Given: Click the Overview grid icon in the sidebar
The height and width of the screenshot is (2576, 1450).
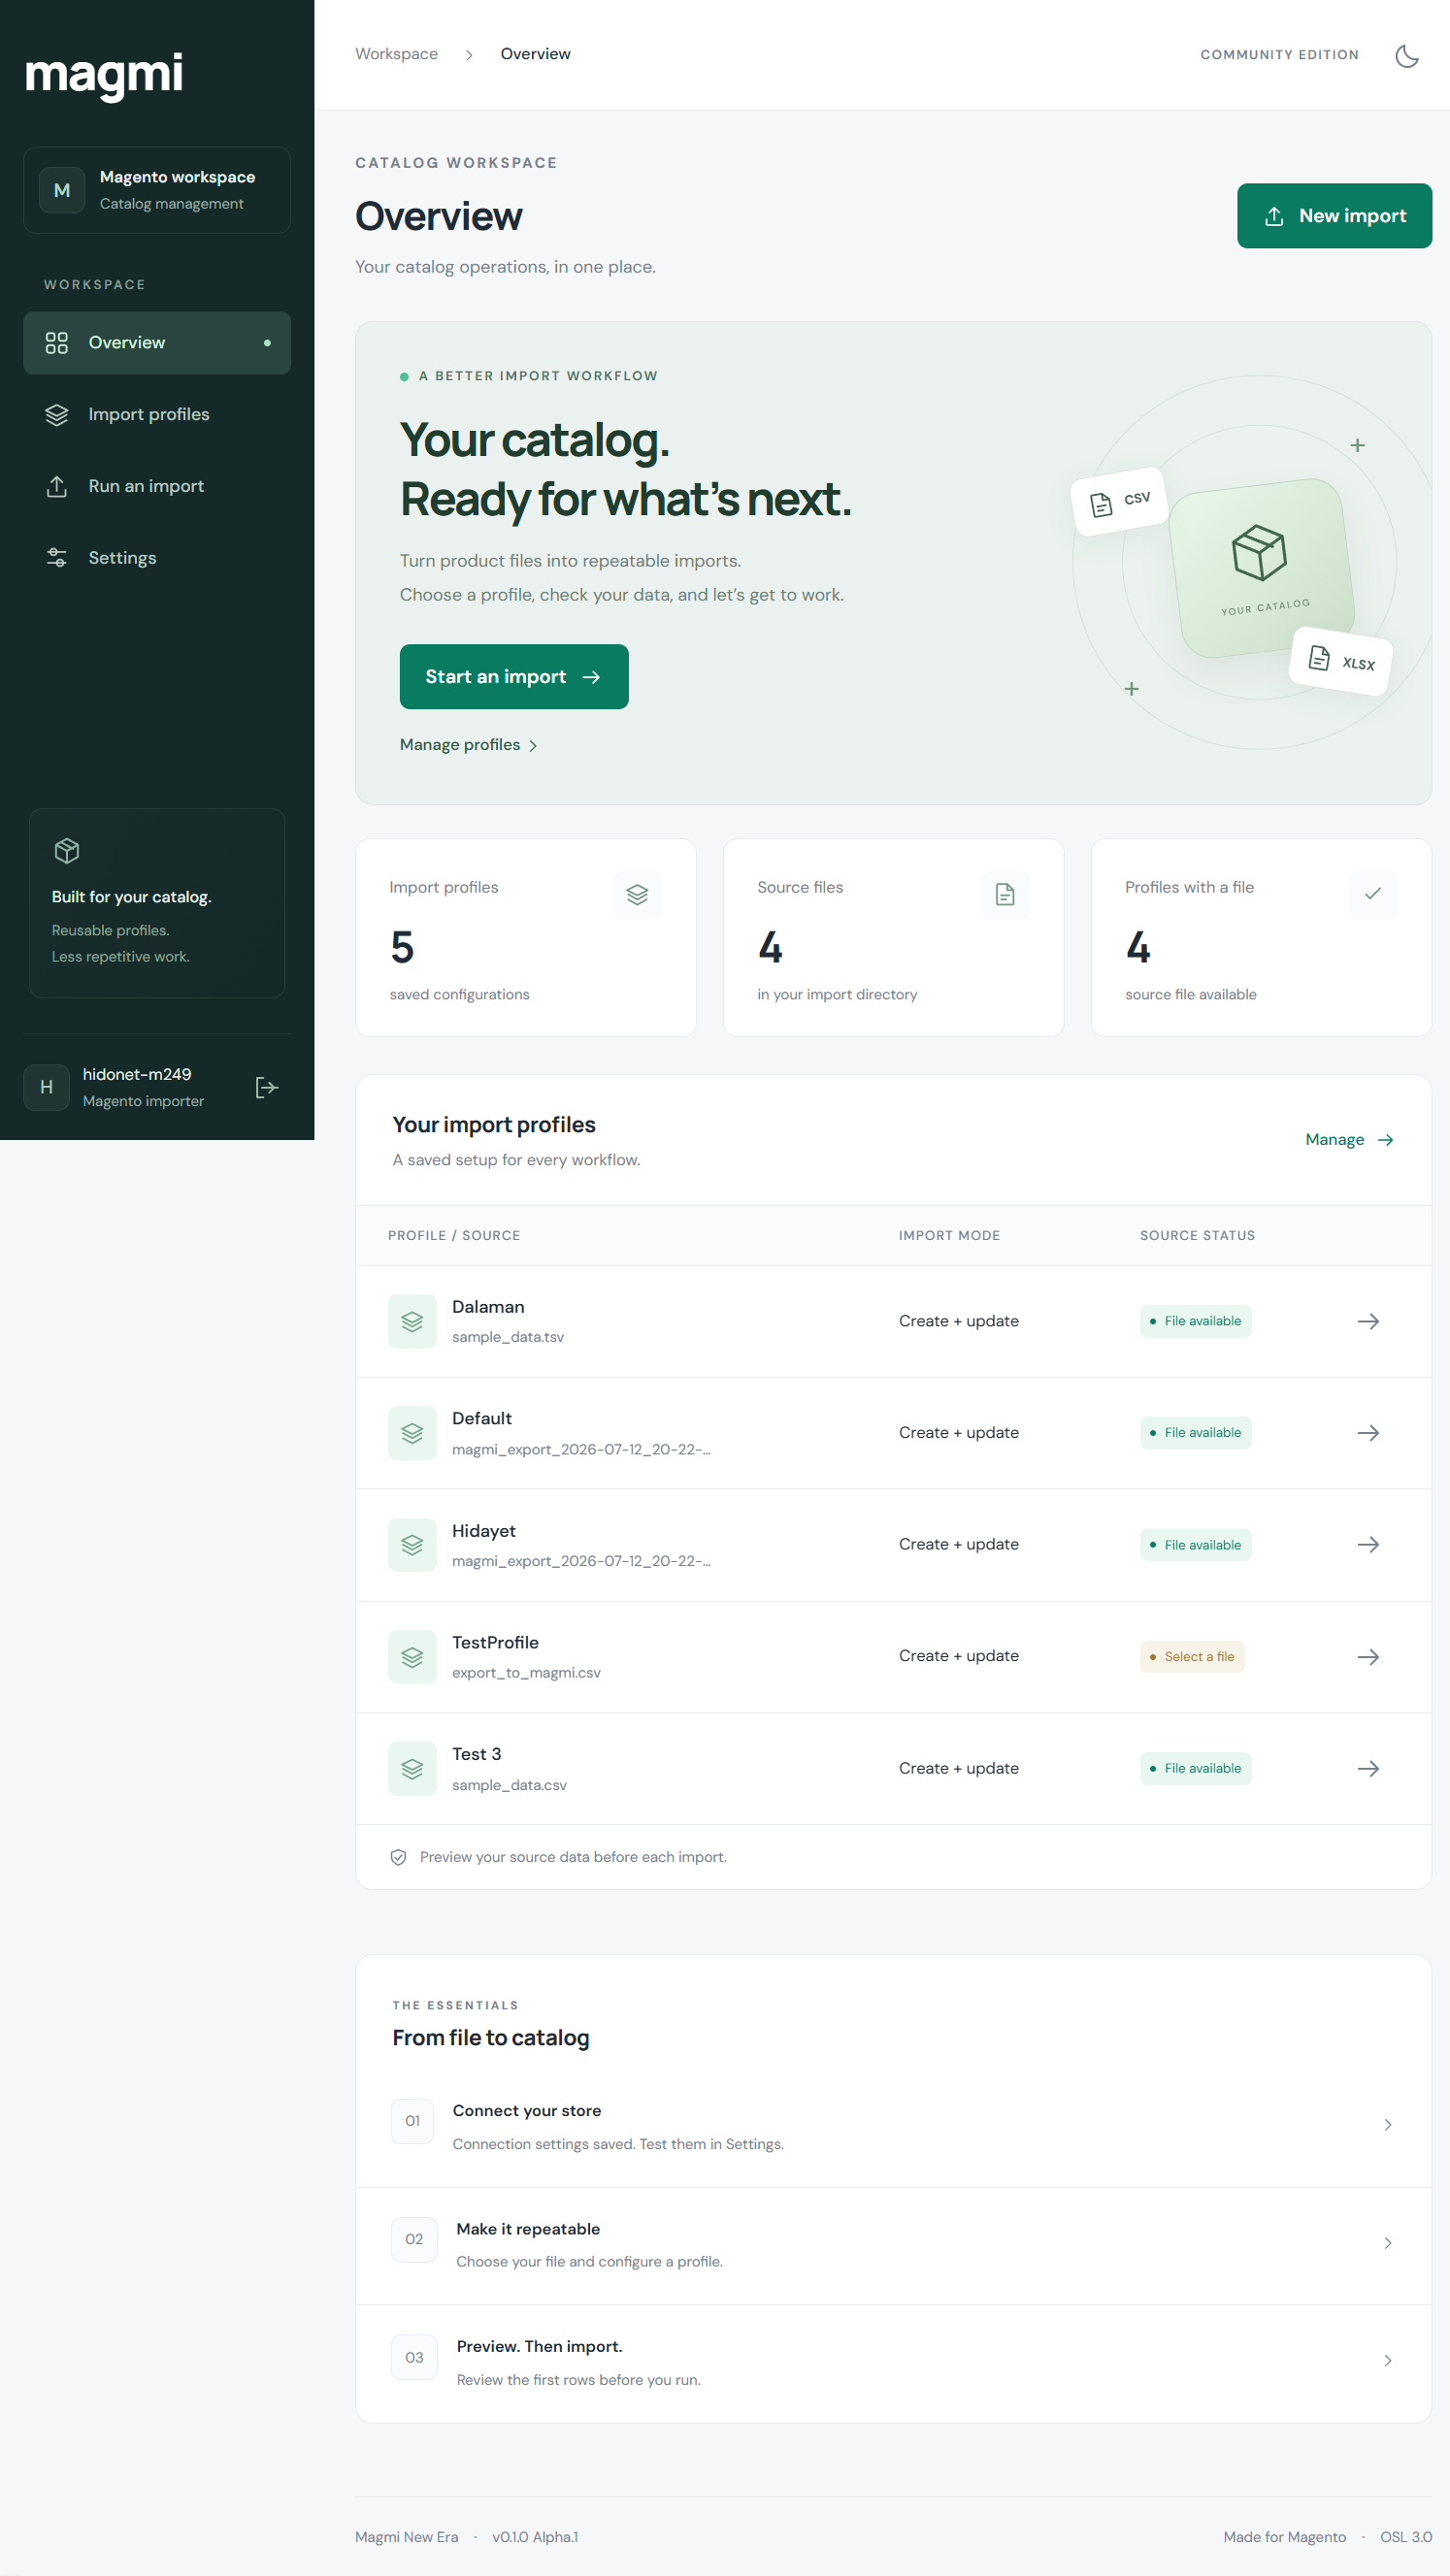Looking at the screenshot, I should click(x=57, y=343).
